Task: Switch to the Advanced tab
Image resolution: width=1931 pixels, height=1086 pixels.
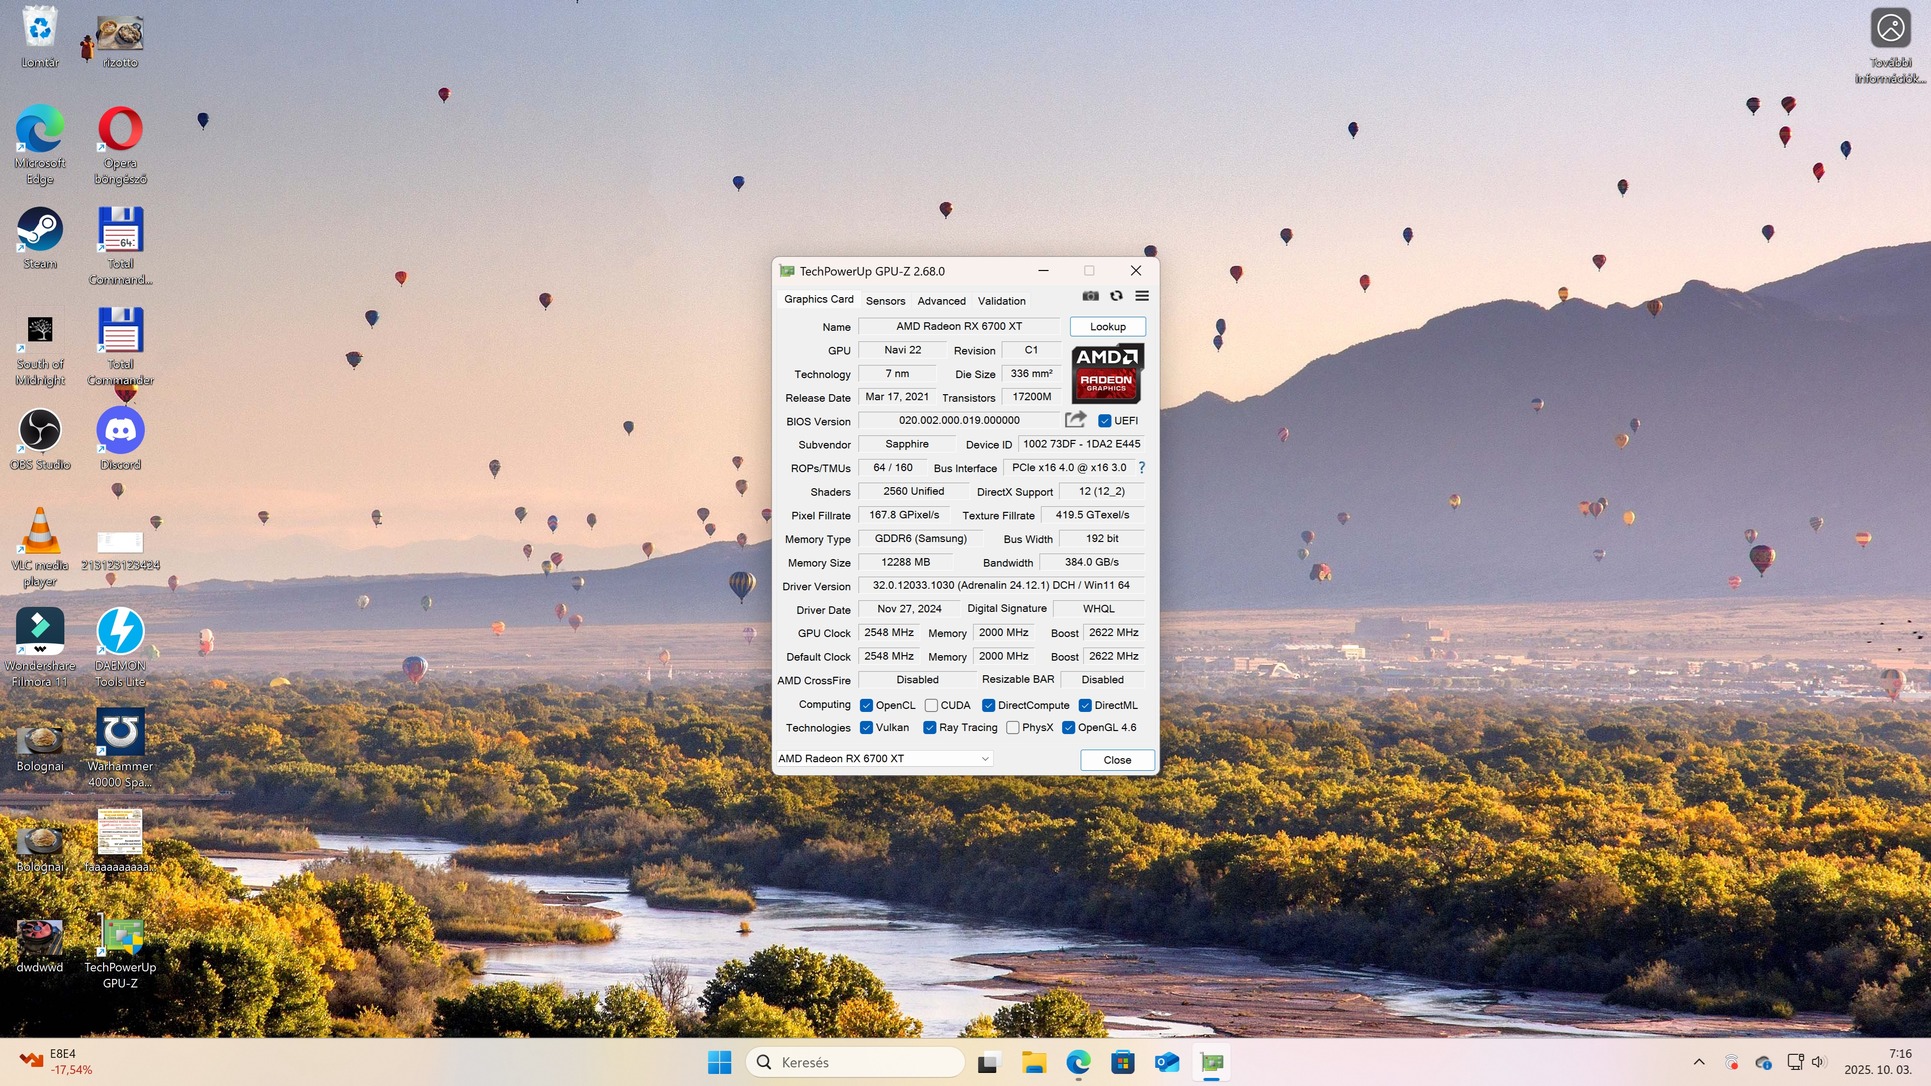Action: 941,301
